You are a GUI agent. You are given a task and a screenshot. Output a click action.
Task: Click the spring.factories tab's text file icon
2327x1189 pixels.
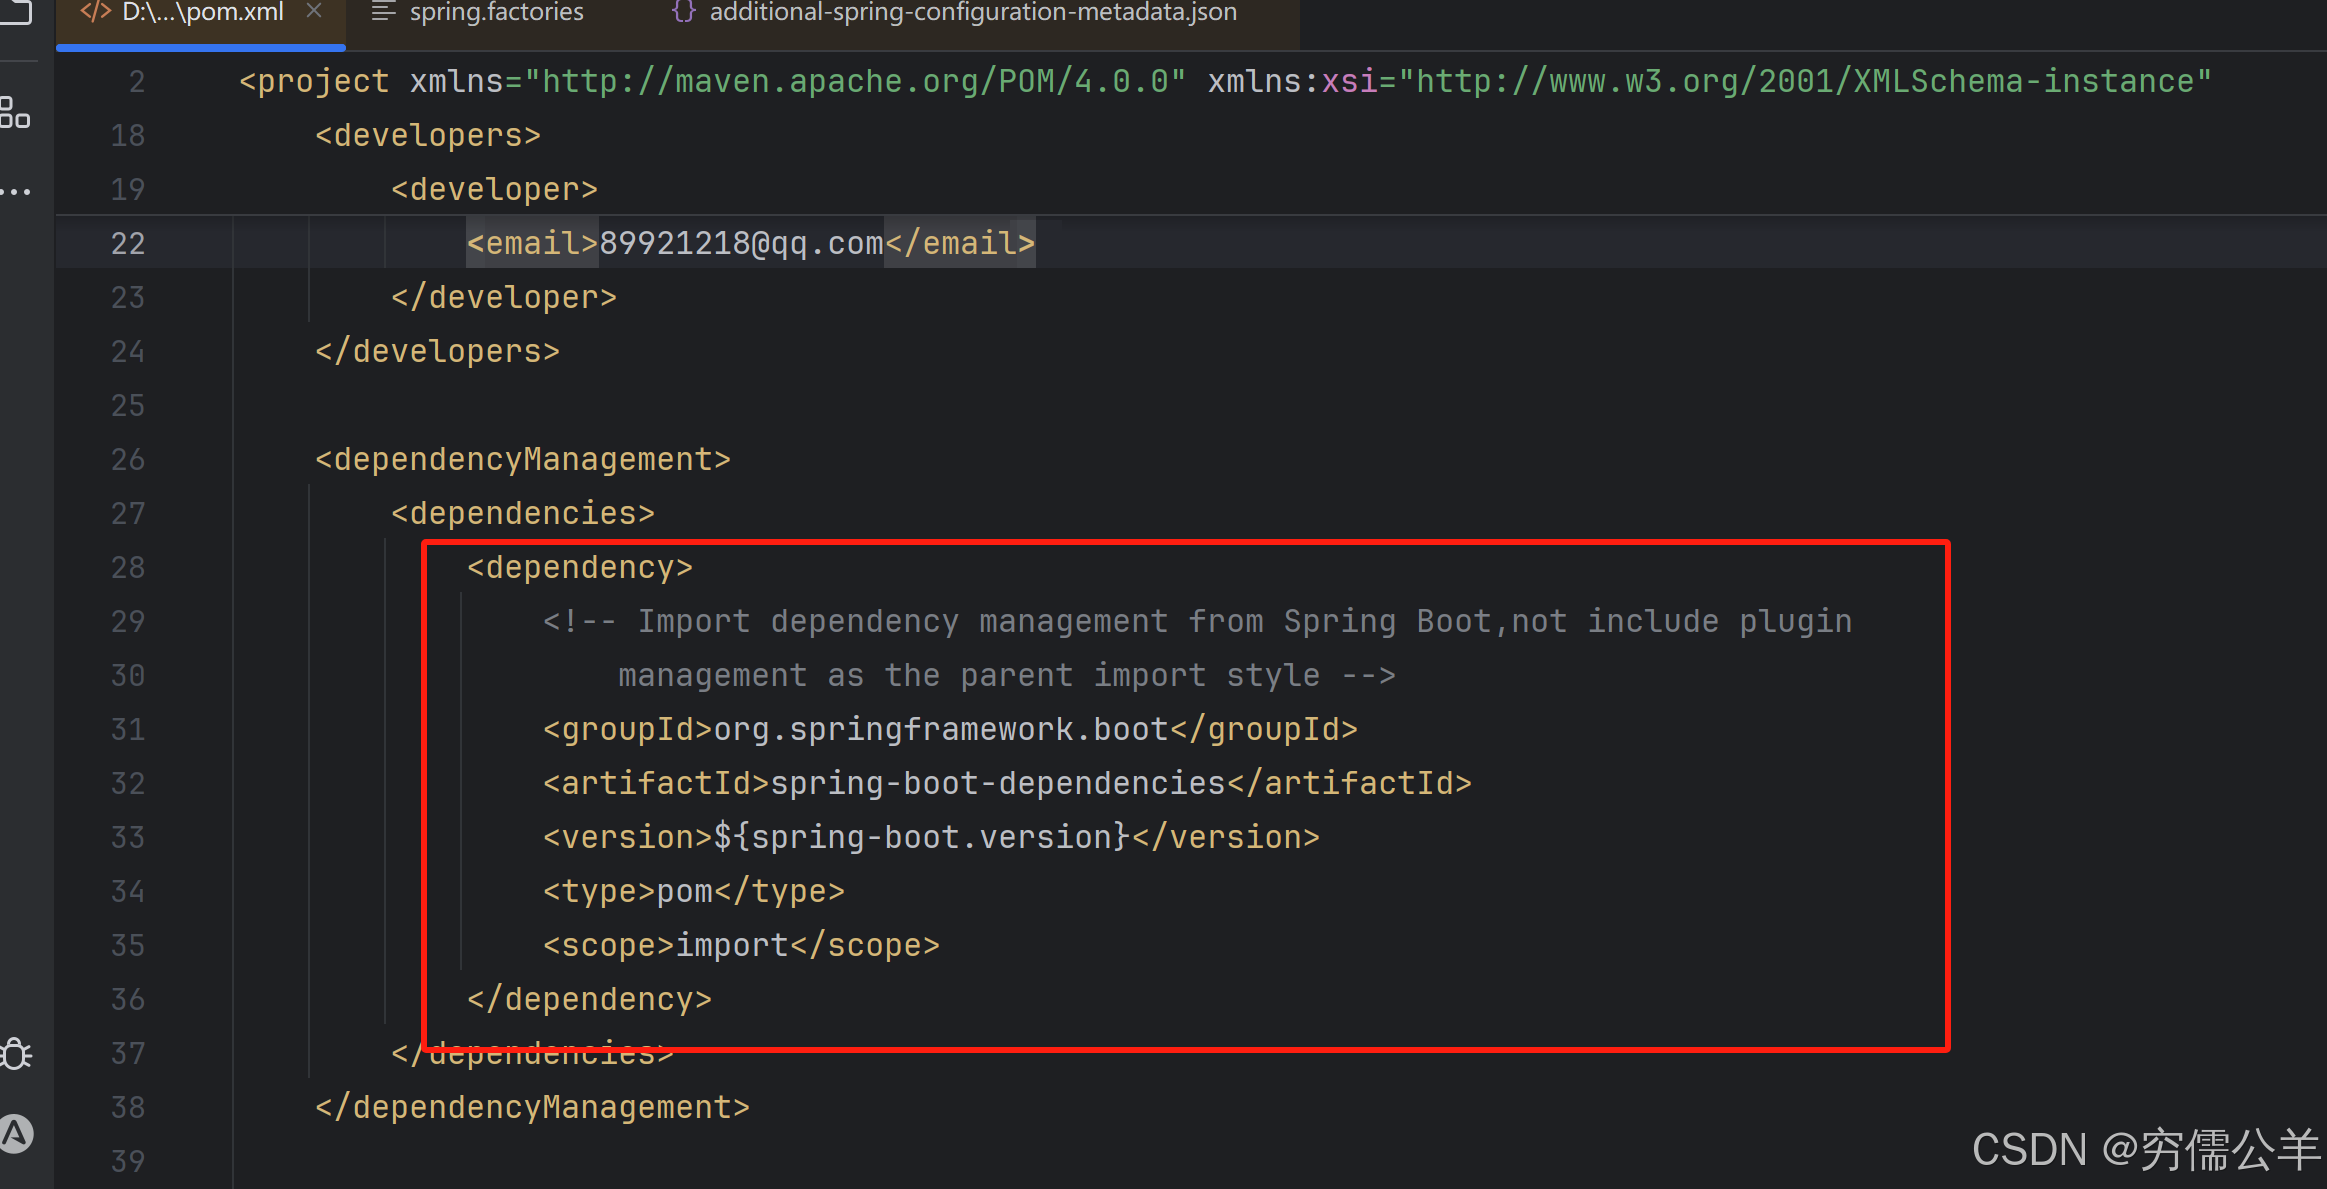click(383, 12)
